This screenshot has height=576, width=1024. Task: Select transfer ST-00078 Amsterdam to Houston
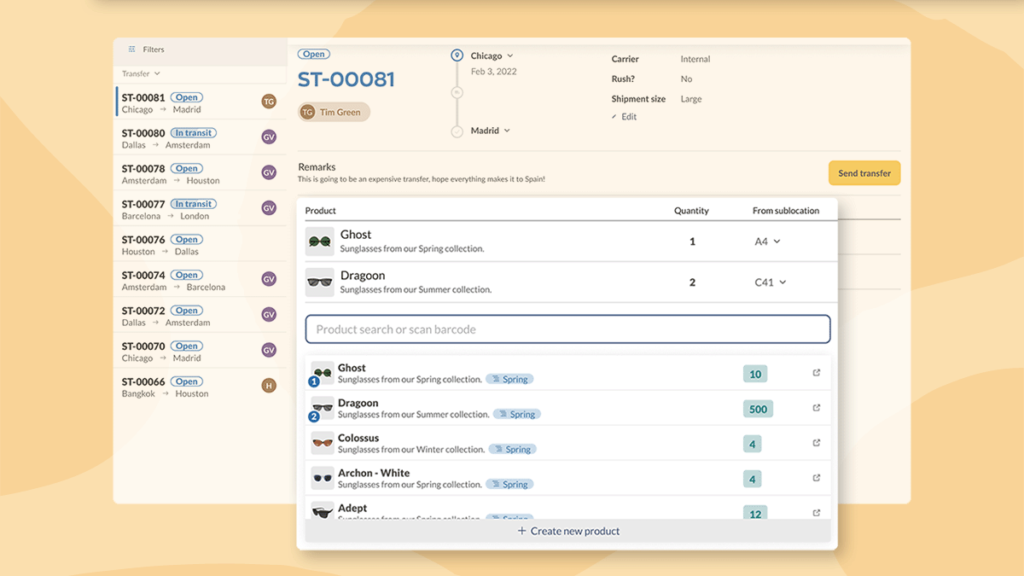200,174
